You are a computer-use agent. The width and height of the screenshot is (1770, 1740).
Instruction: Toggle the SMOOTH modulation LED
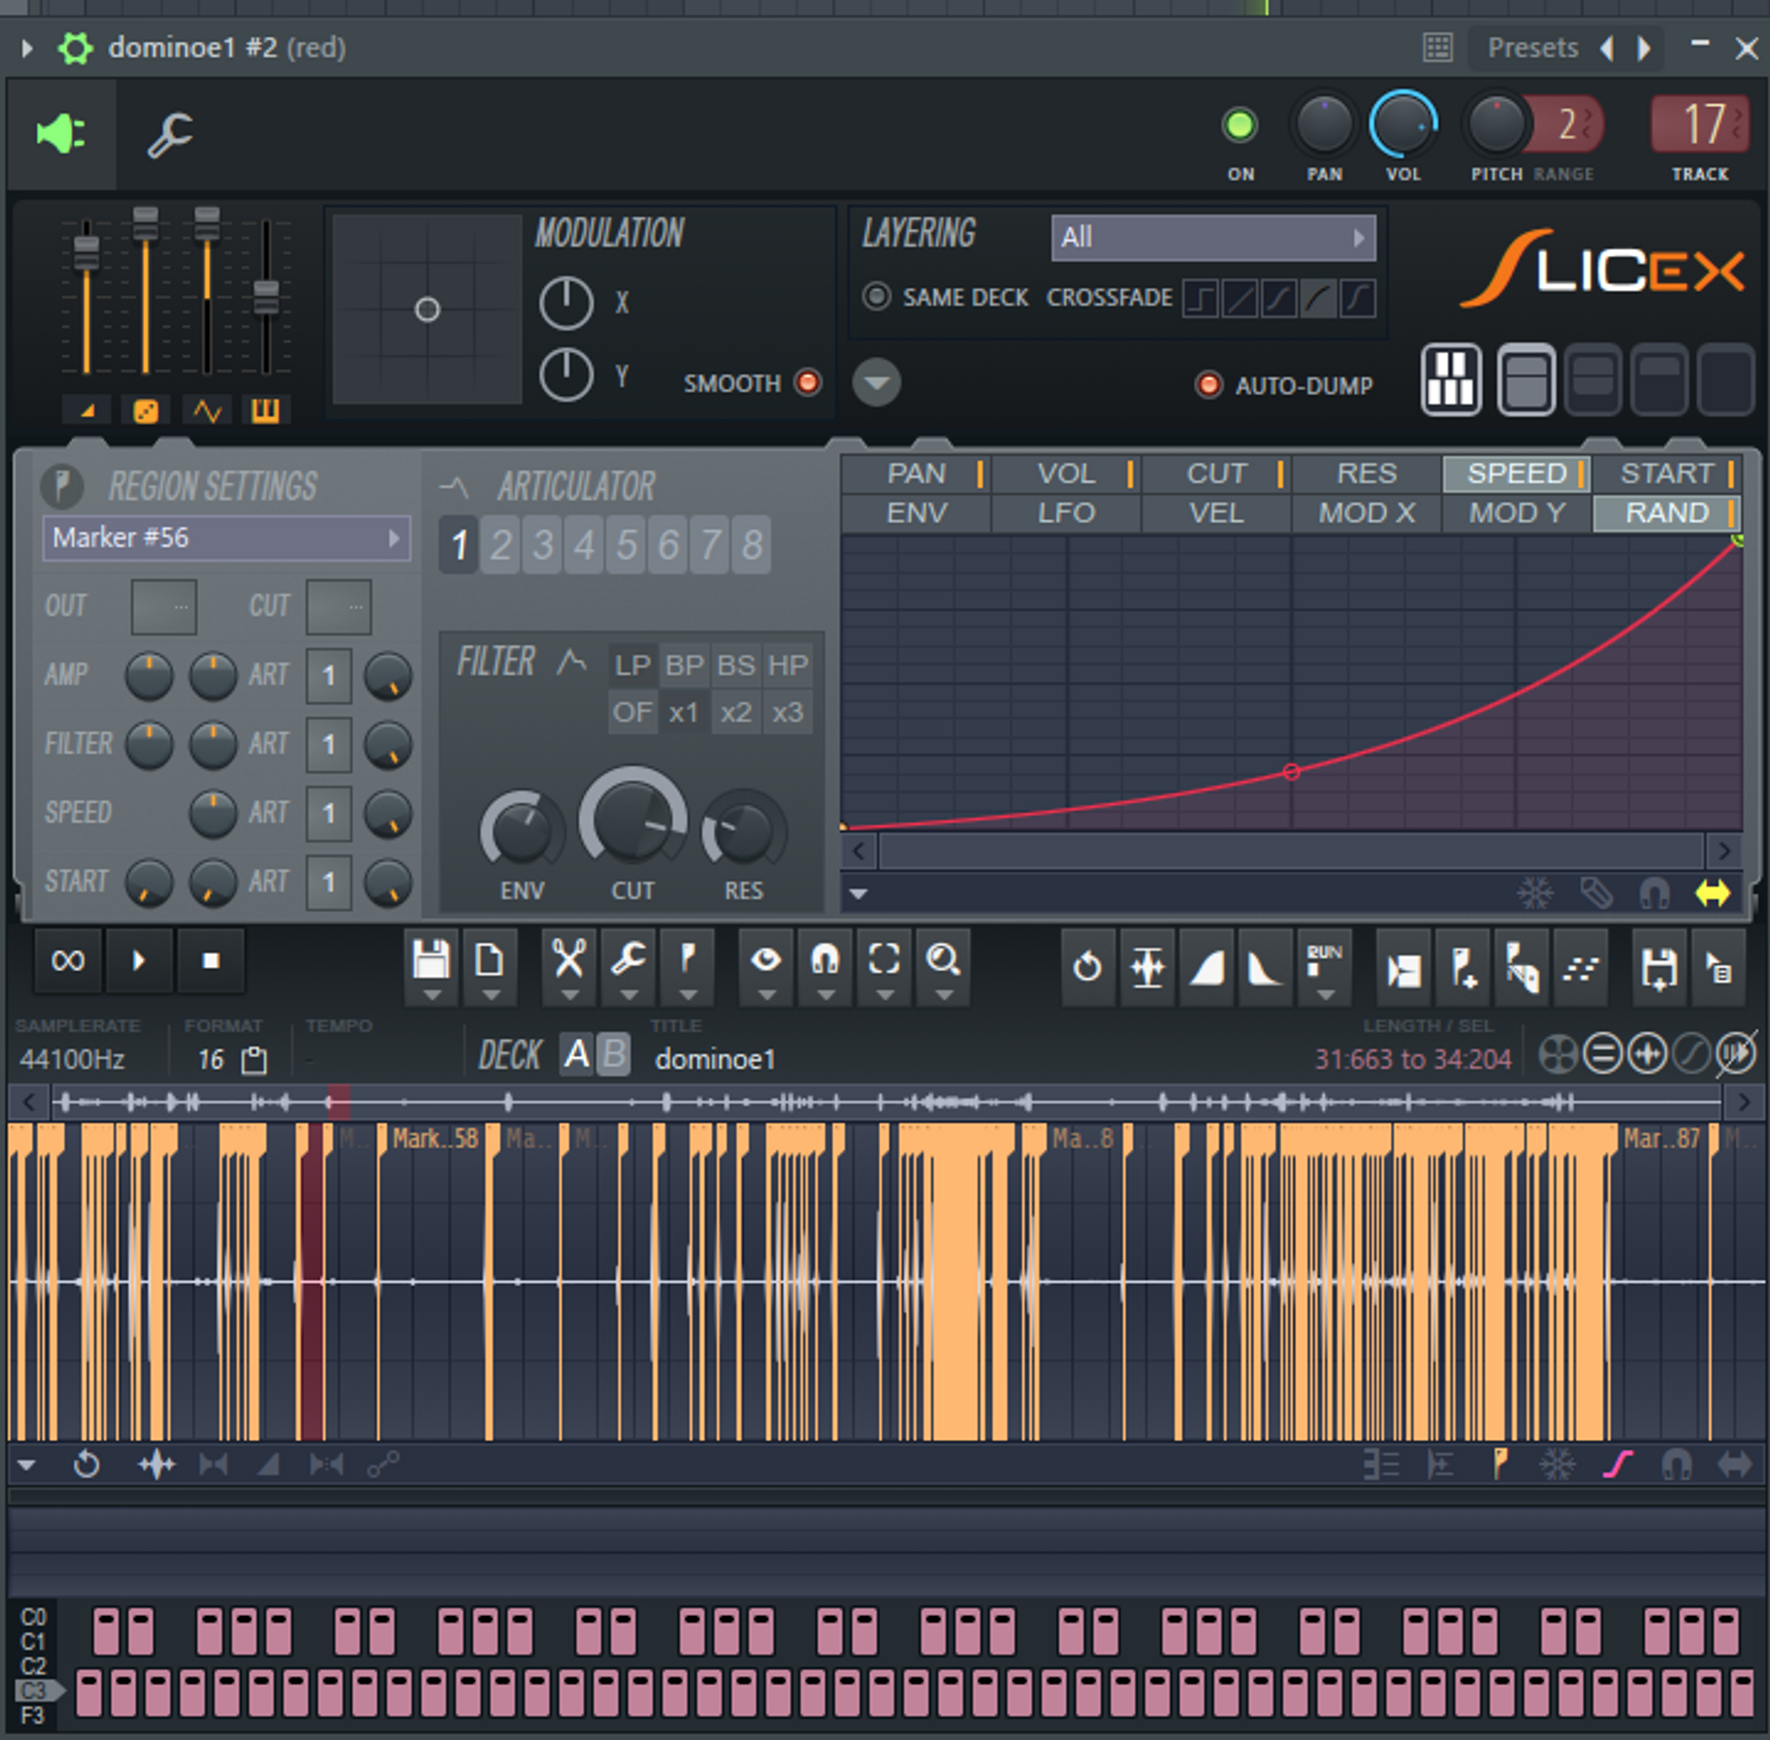[x=808, y=382]
